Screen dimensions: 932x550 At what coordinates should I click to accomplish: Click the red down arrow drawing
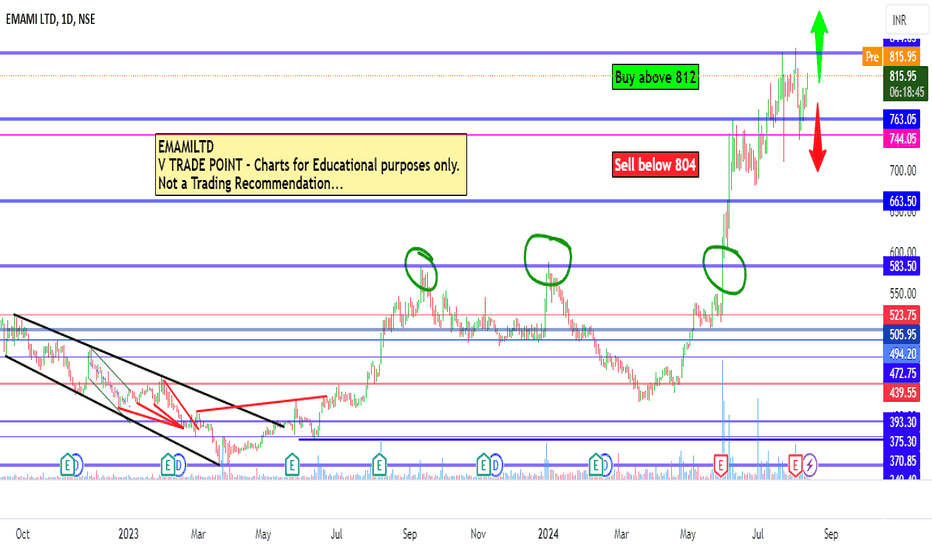click(817, 137)
